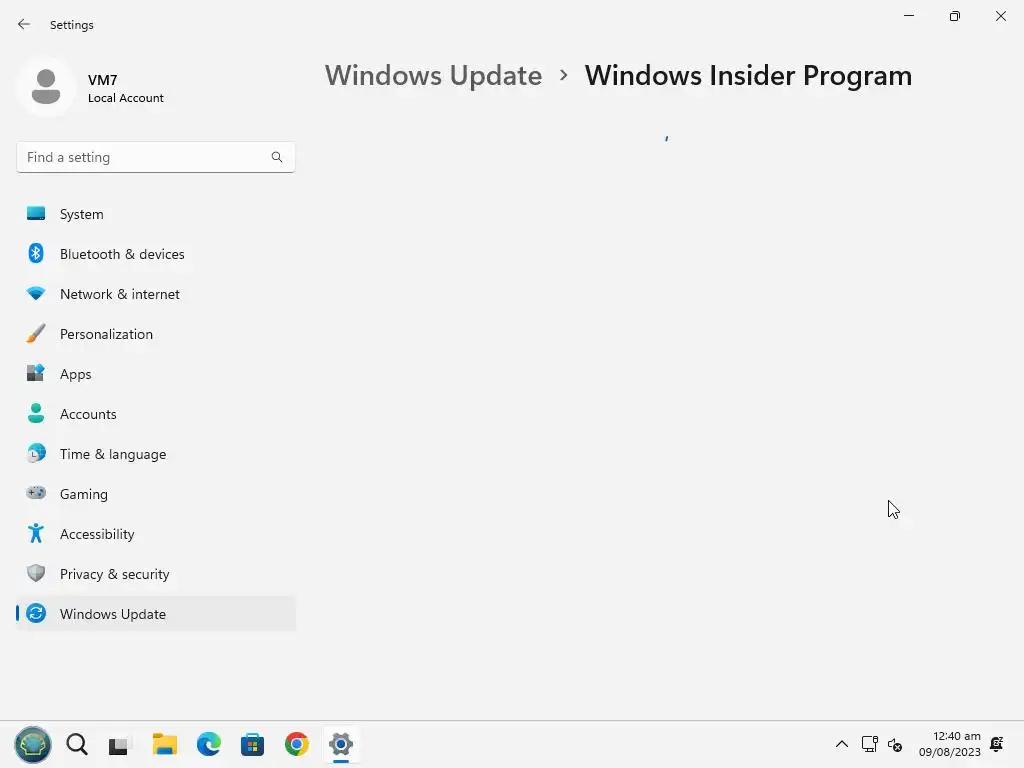
Task: Click the back arrow in Settings header
Action: point(24,24)
